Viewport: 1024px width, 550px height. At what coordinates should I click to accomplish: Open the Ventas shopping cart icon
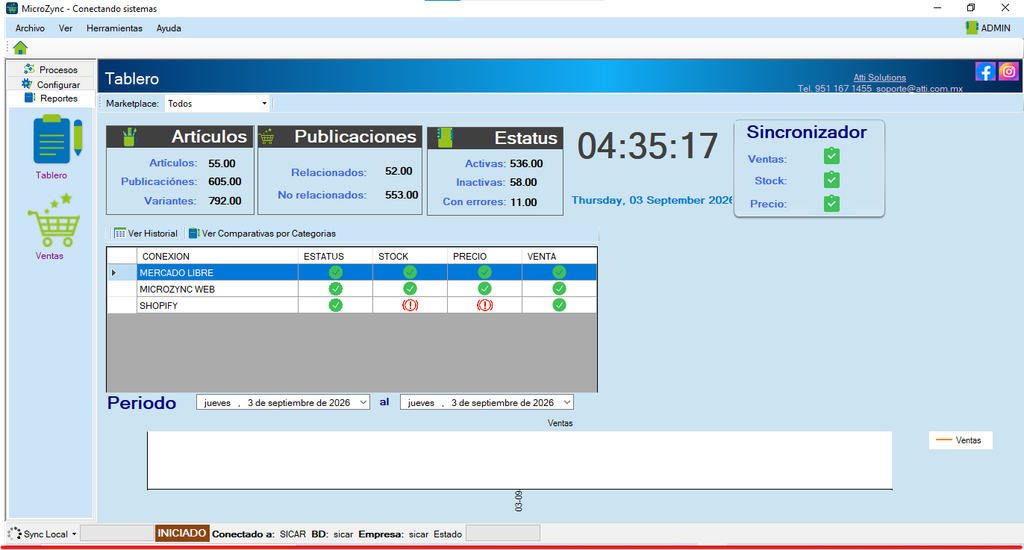click(54, 220)
